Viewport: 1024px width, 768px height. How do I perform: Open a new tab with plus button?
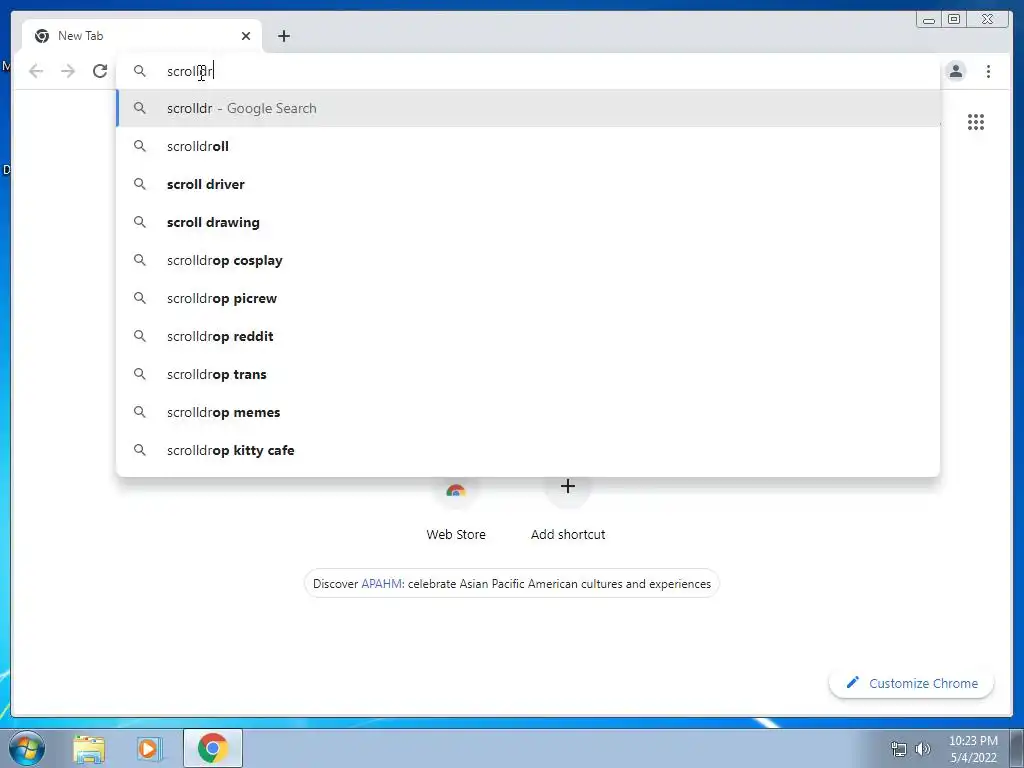(x=283, y=36)
